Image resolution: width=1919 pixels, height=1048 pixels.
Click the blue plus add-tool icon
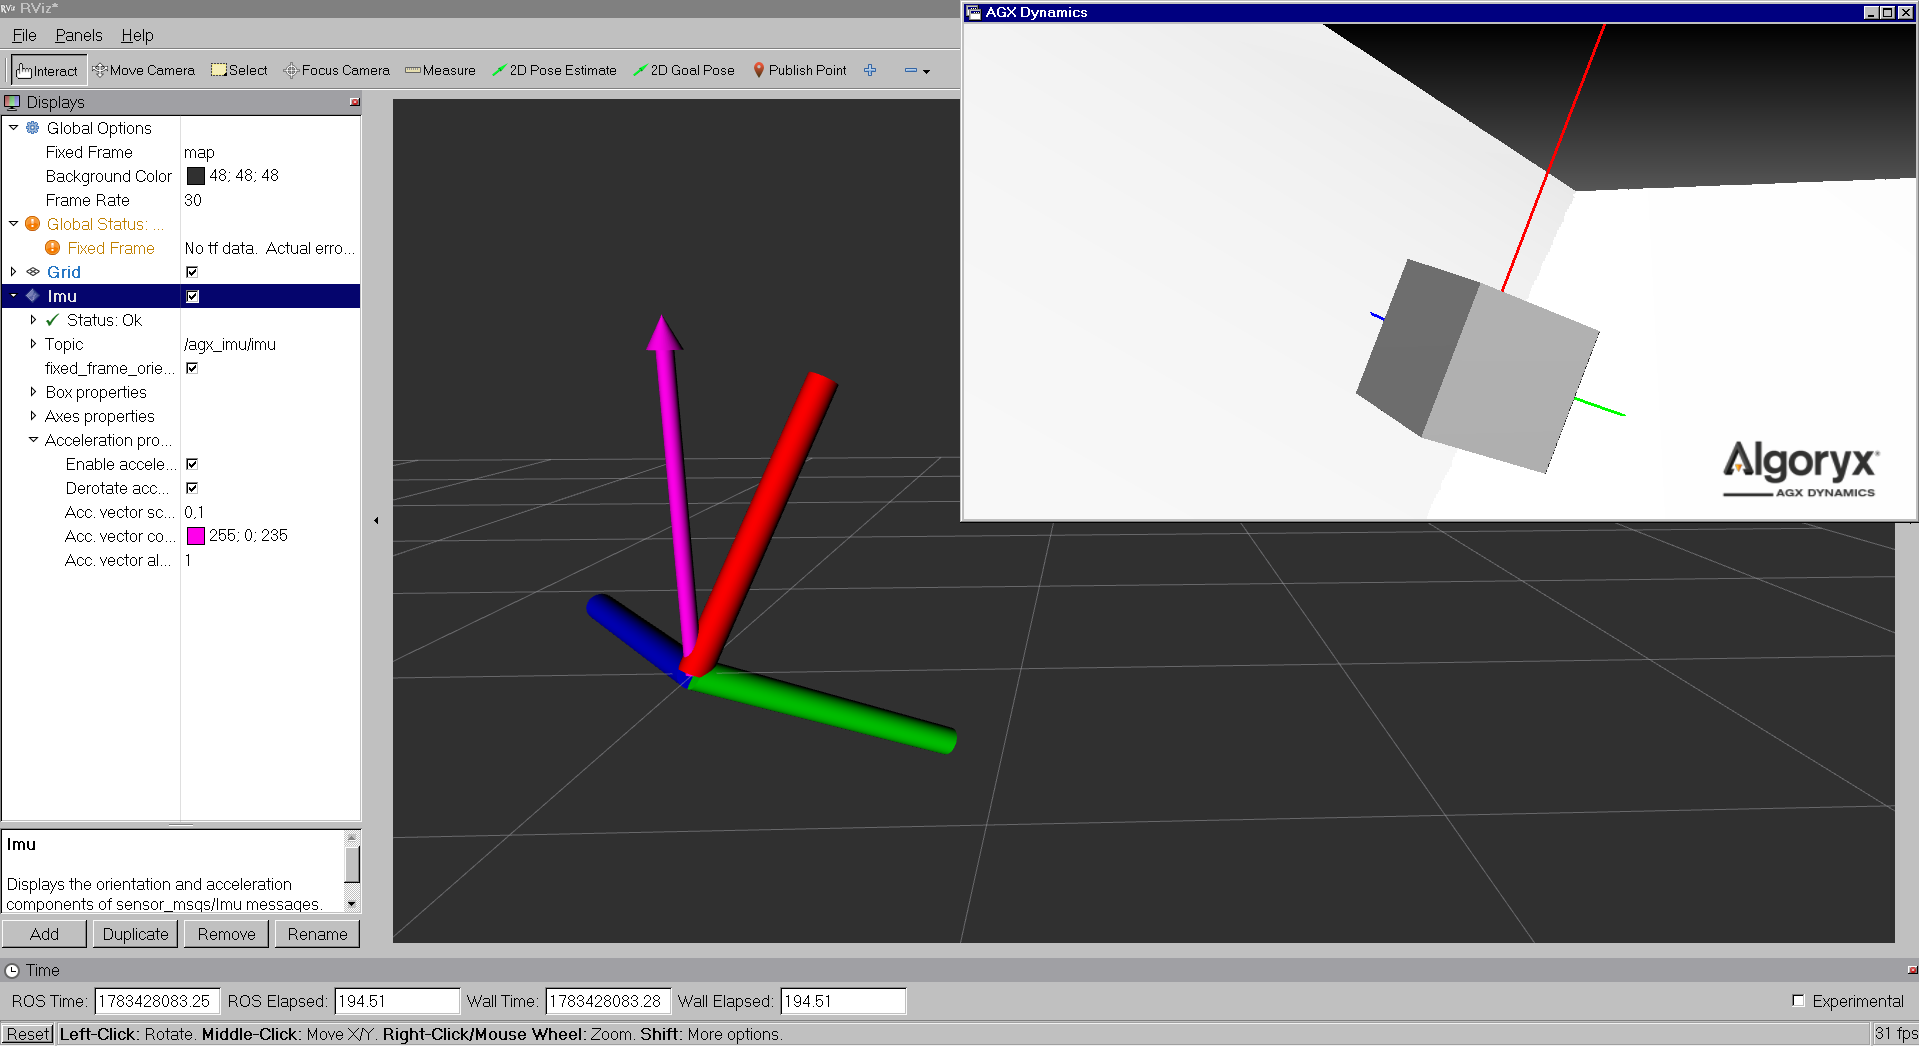pos(870,70)
